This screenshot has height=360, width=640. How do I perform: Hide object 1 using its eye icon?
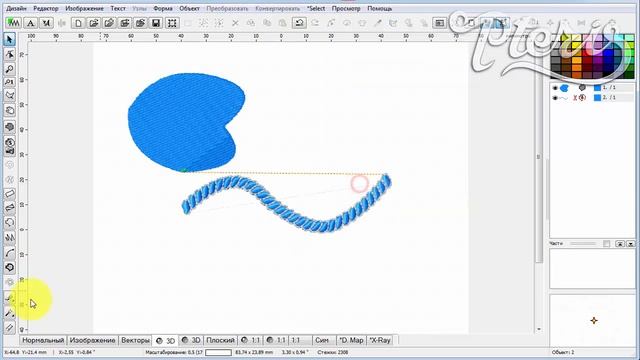[555, 88]
